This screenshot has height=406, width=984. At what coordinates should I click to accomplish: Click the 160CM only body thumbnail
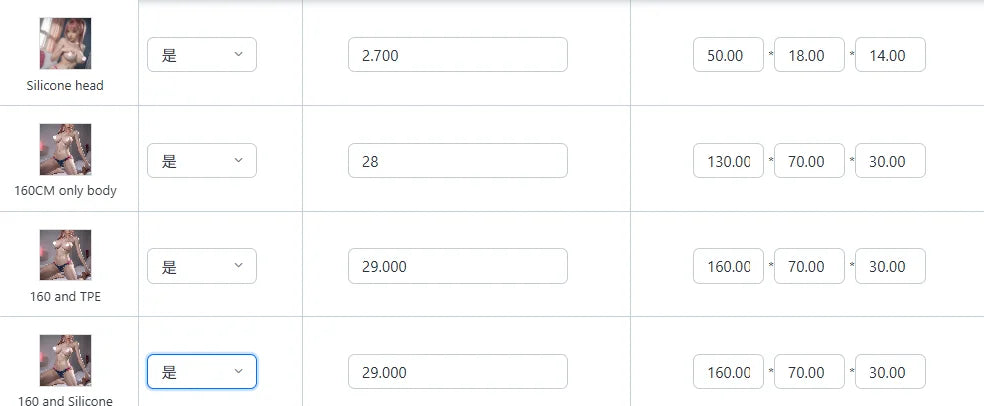click(65, 150)
